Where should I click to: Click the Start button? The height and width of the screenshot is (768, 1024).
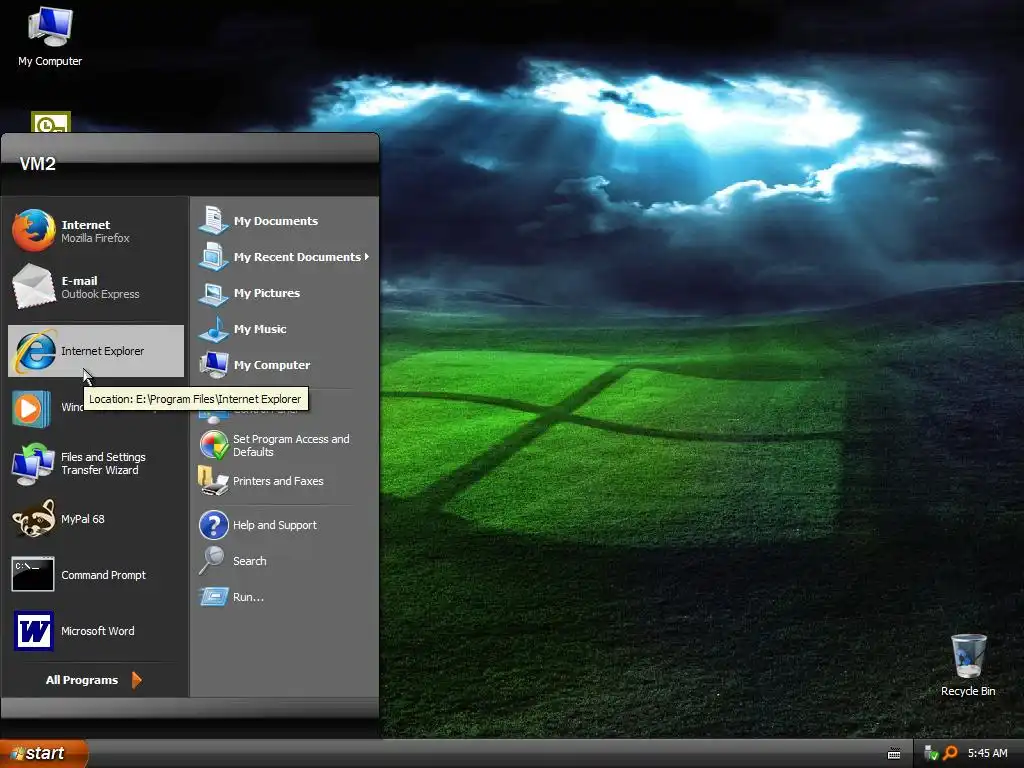(x=44, y=754)
